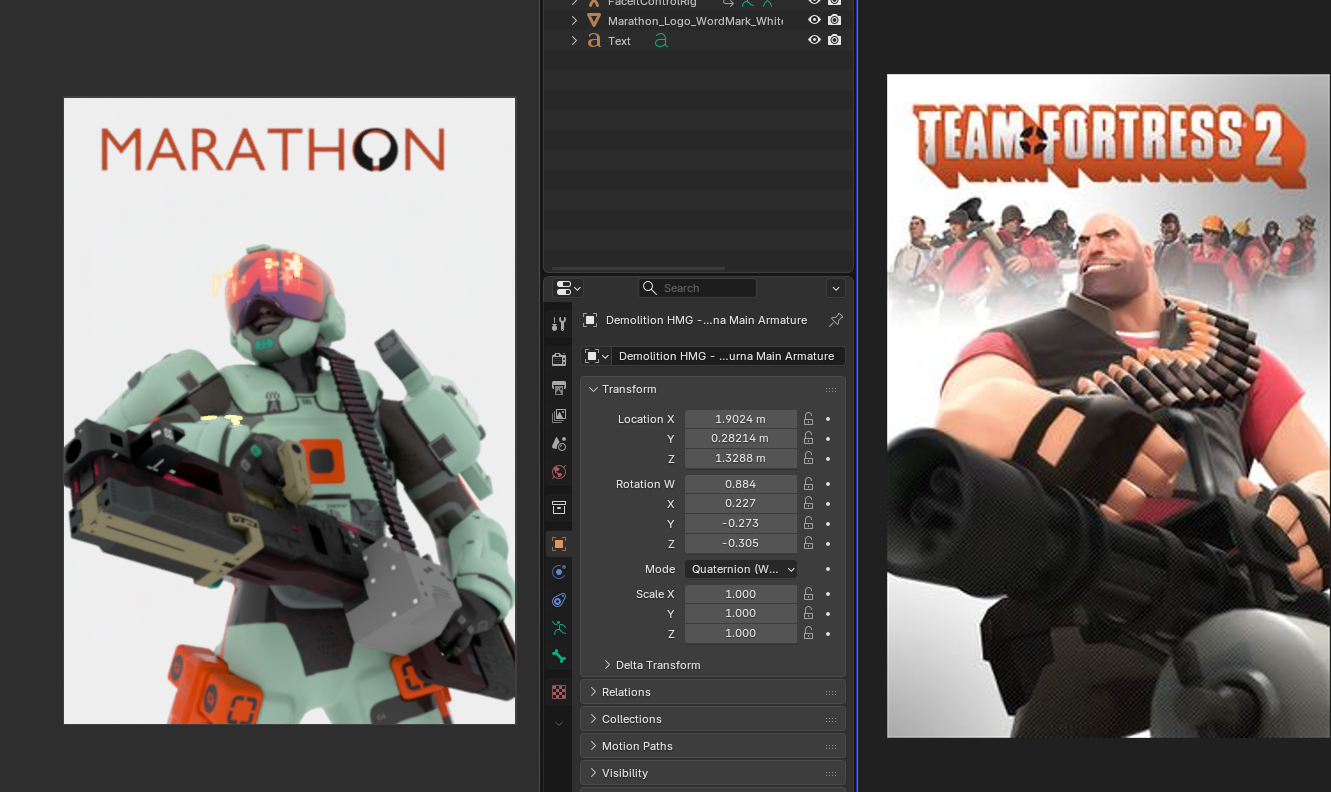
Task: Click the search magnifier icon in Properties
Action: [x=651, y=288]
